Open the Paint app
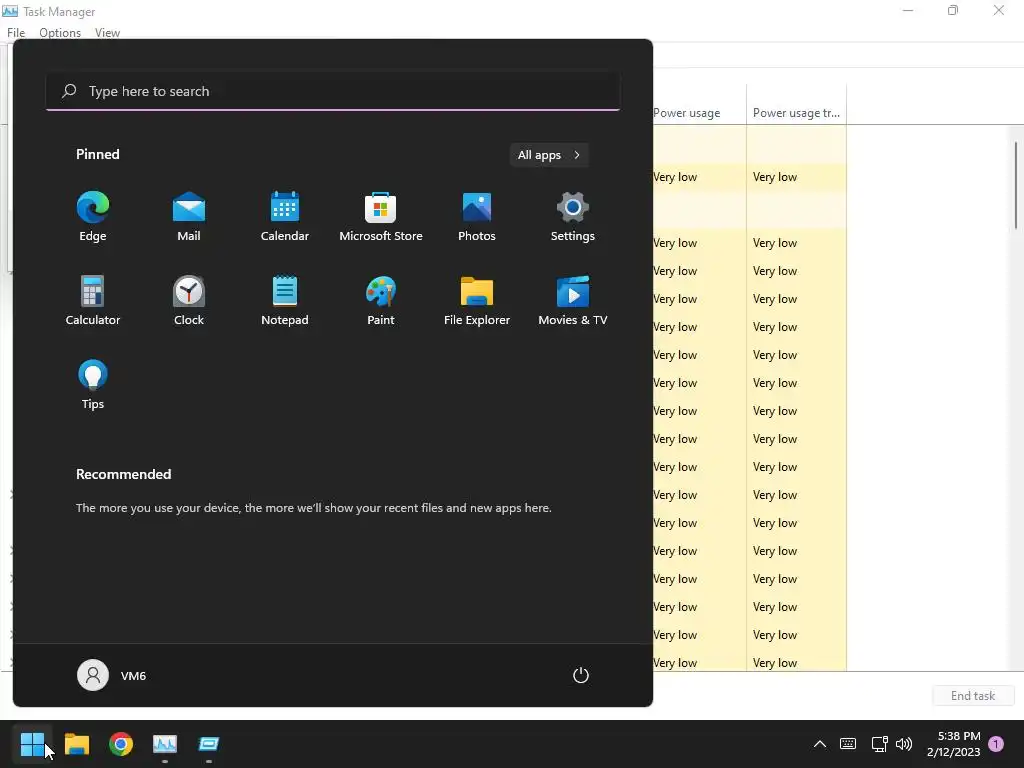The height and width of the screenshot is (768, 1024). [x=381, y=300]
